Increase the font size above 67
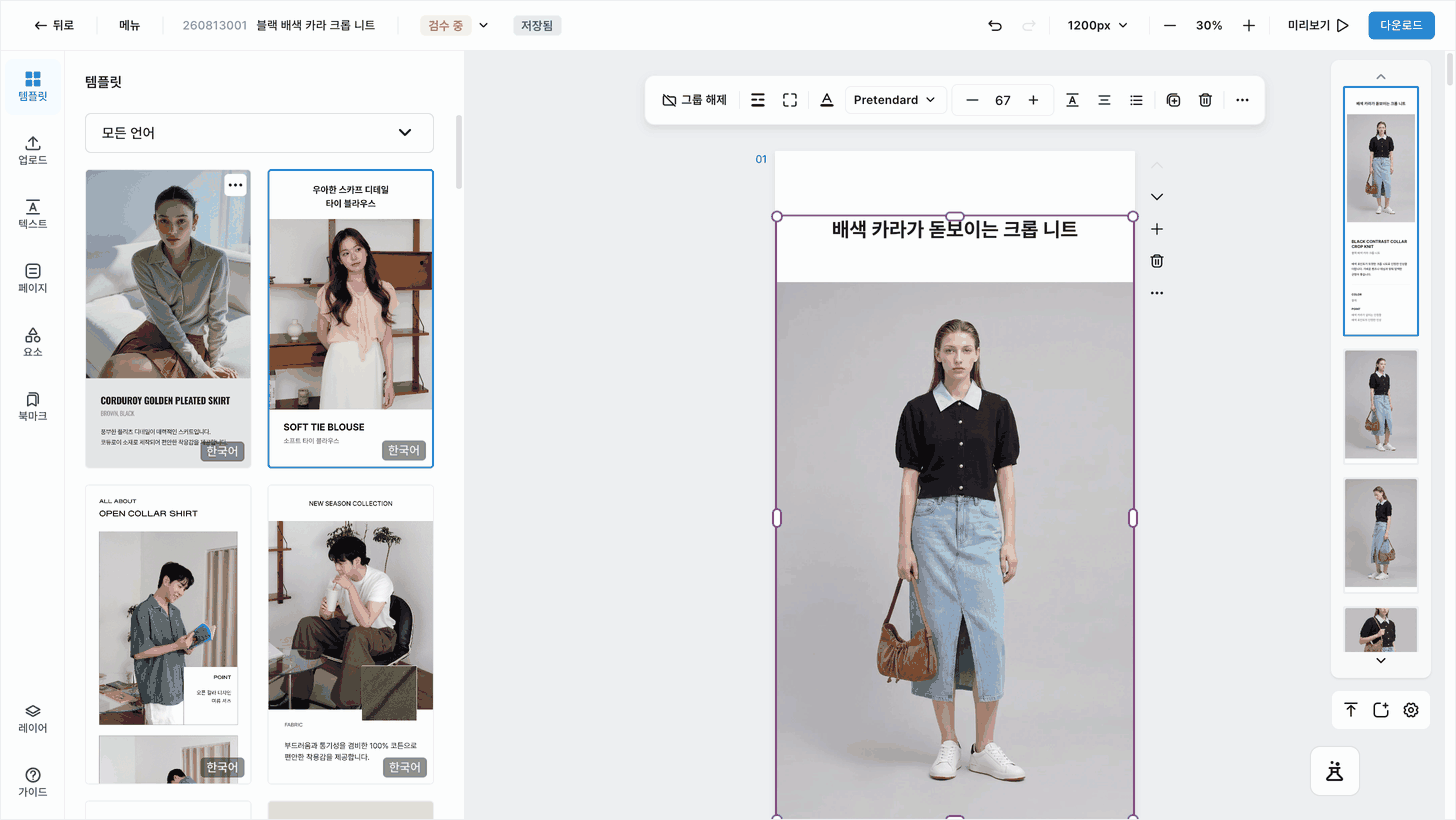The image size is (1456, 820). point(1033,100)
